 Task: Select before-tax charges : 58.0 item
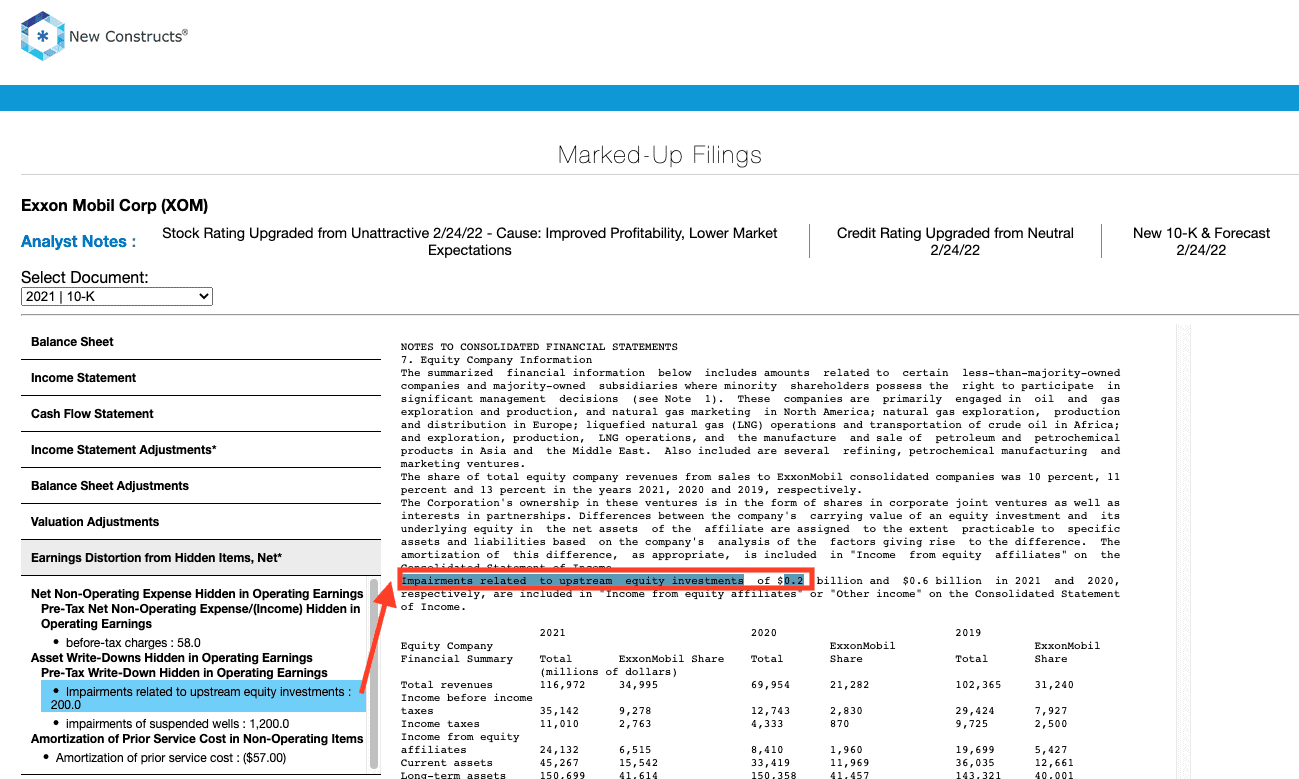(133, 643)
